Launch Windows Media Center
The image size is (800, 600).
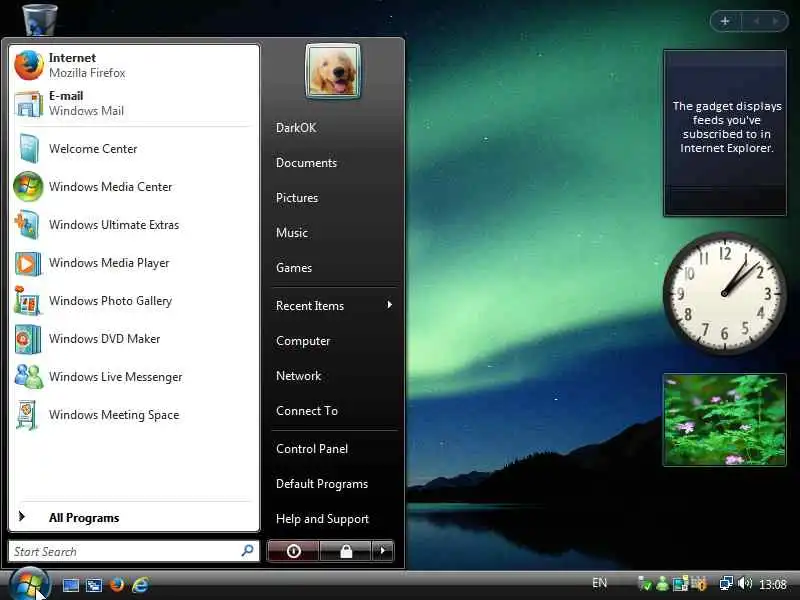[134, 186]
